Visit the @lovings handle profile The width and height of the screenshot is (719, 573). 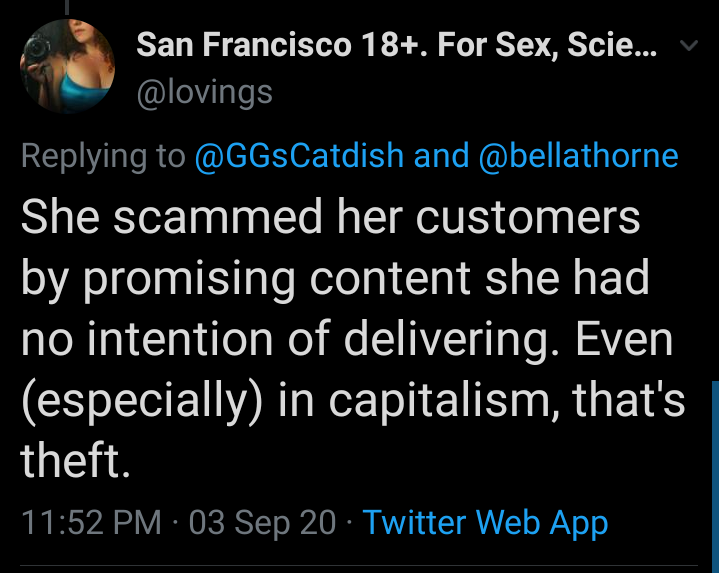(203, 92)
